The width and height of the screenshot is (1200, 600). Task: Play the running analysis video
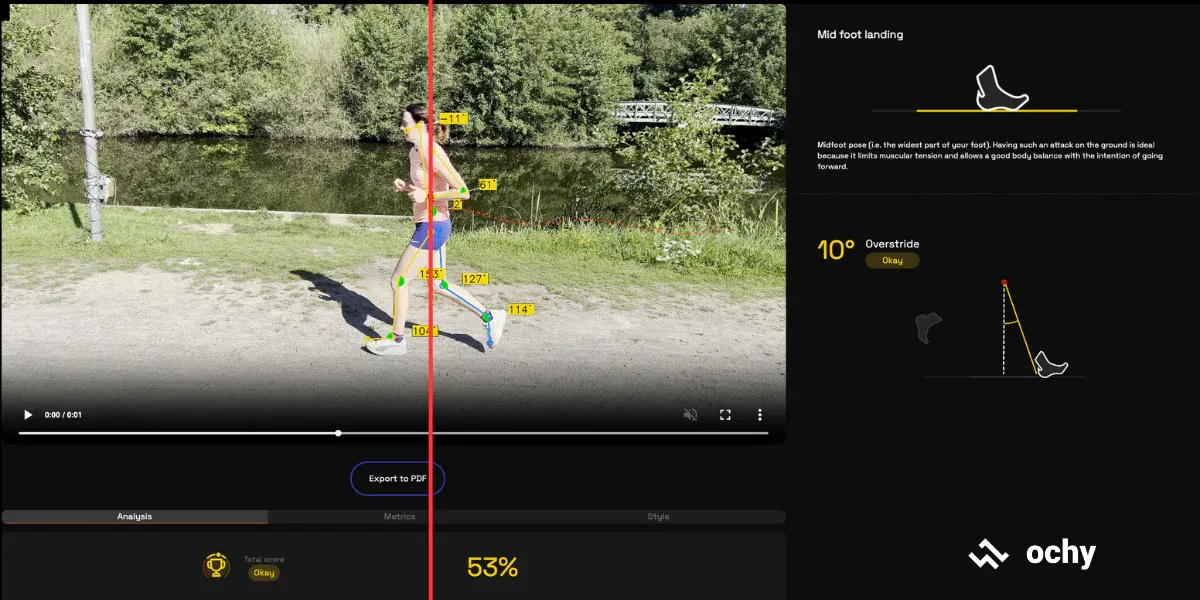coord(28,415)
